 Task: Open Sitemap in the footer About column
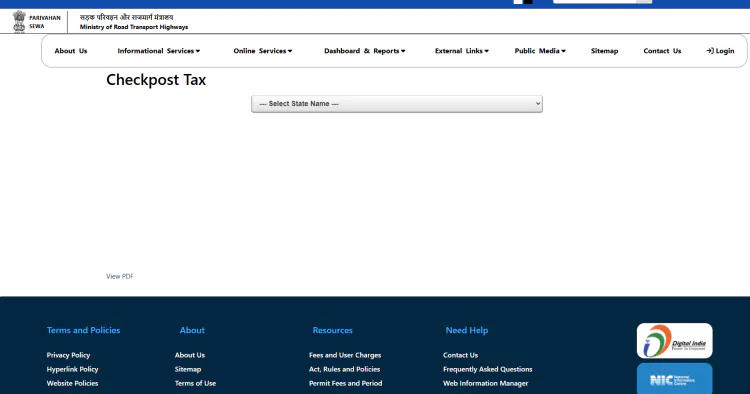click(x=188, y=369)
